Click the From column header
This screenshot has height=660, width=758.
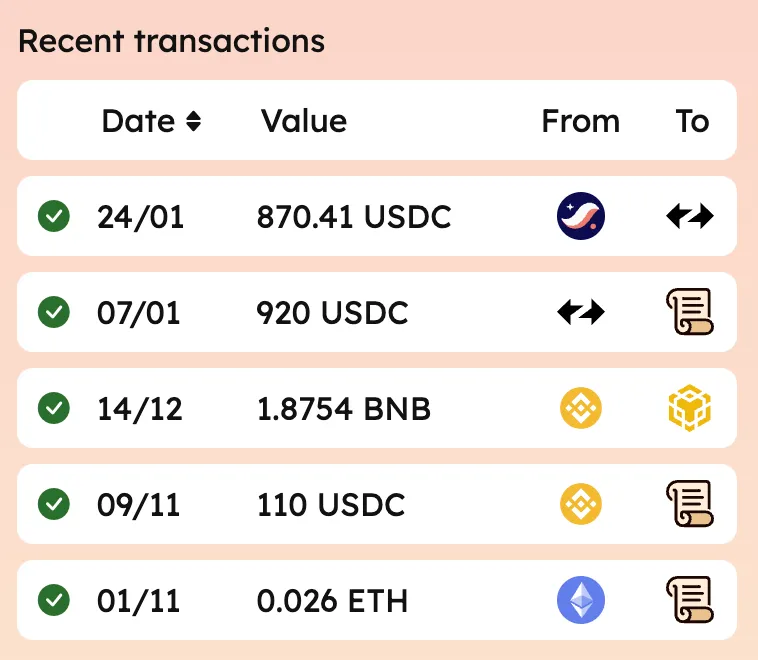[581, 121]
